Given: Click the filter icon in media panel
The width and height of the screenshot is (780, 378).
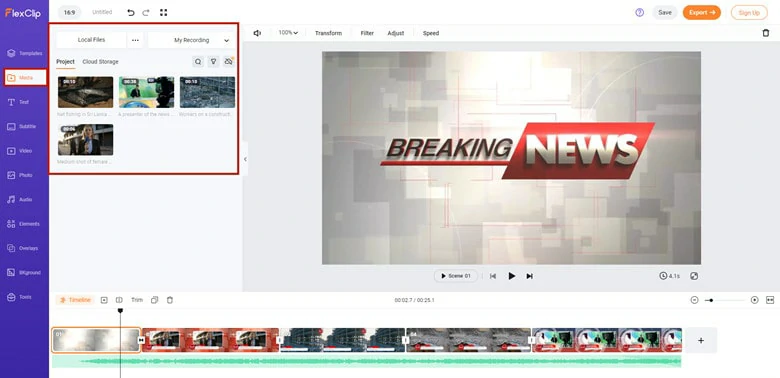Looking at the screenshot, I should (213, 62).
